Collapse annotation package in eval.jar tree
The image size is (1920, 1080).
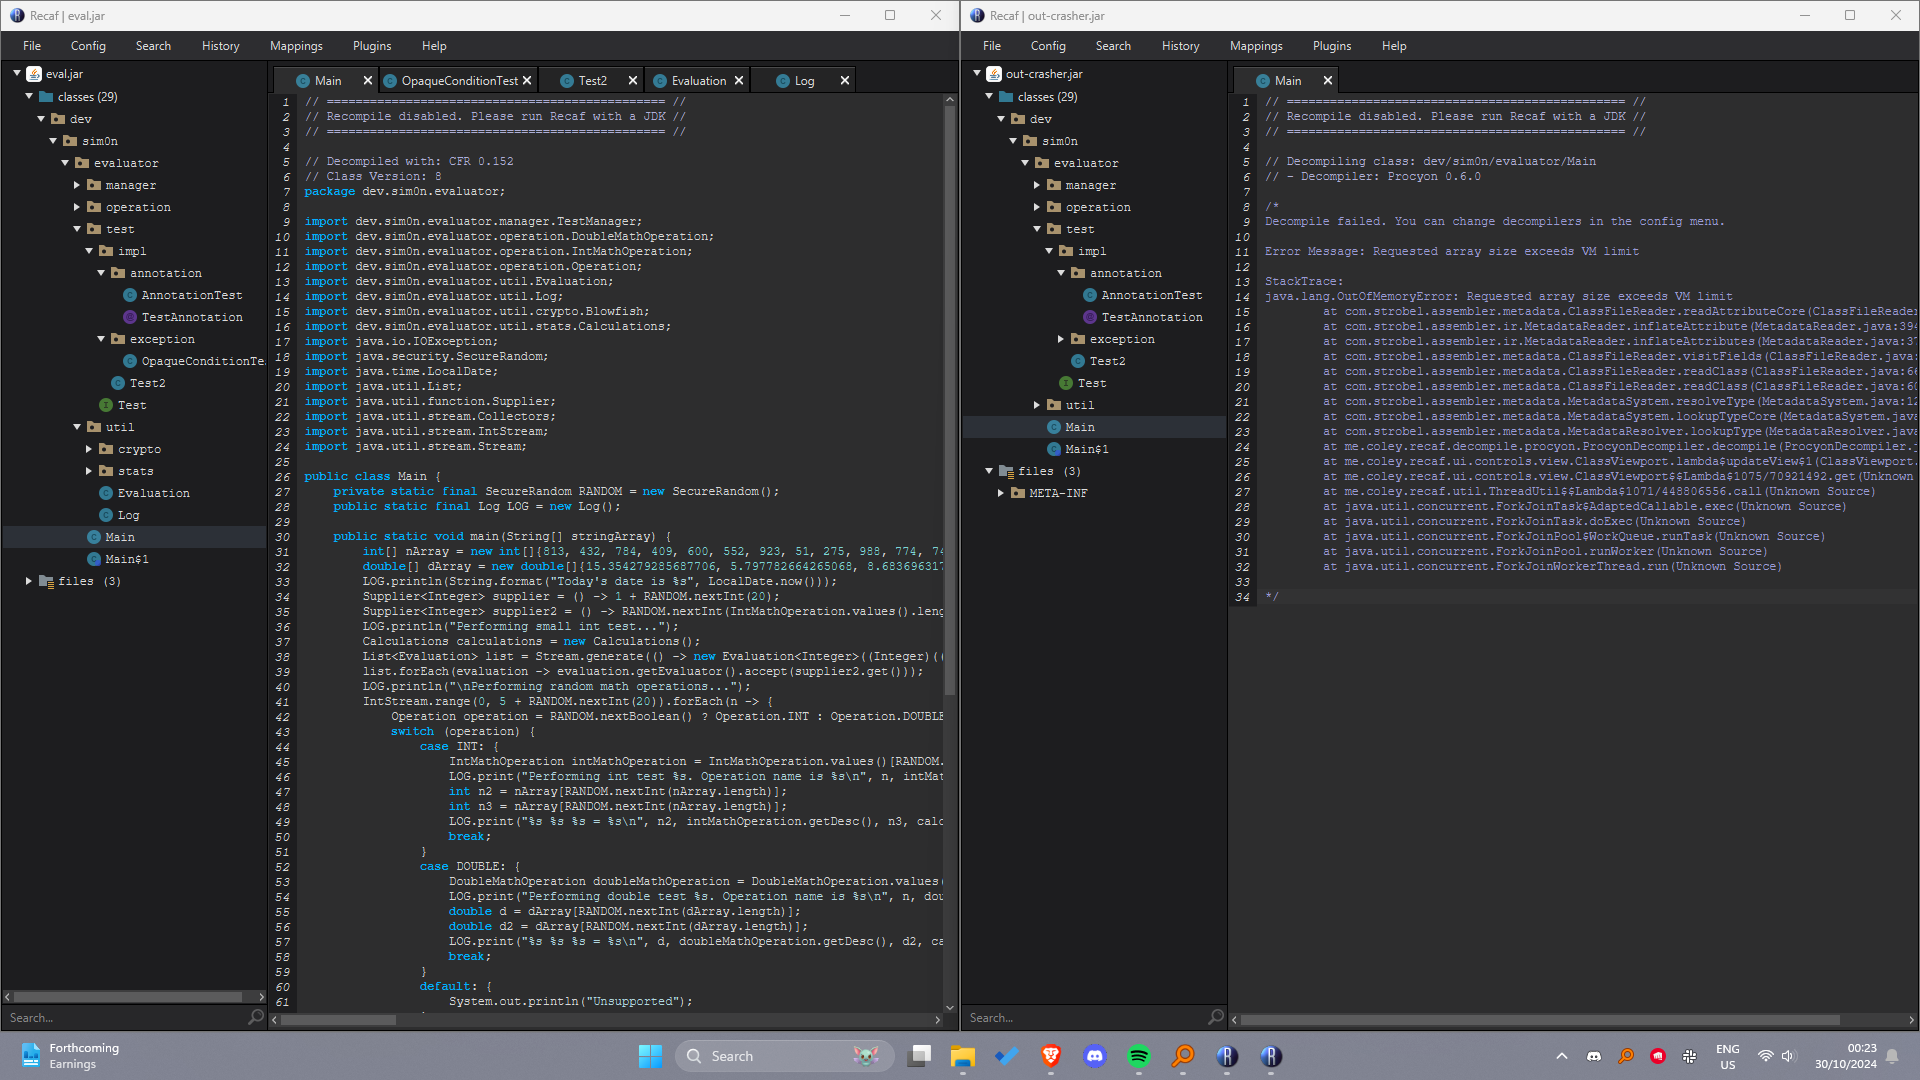101,273
